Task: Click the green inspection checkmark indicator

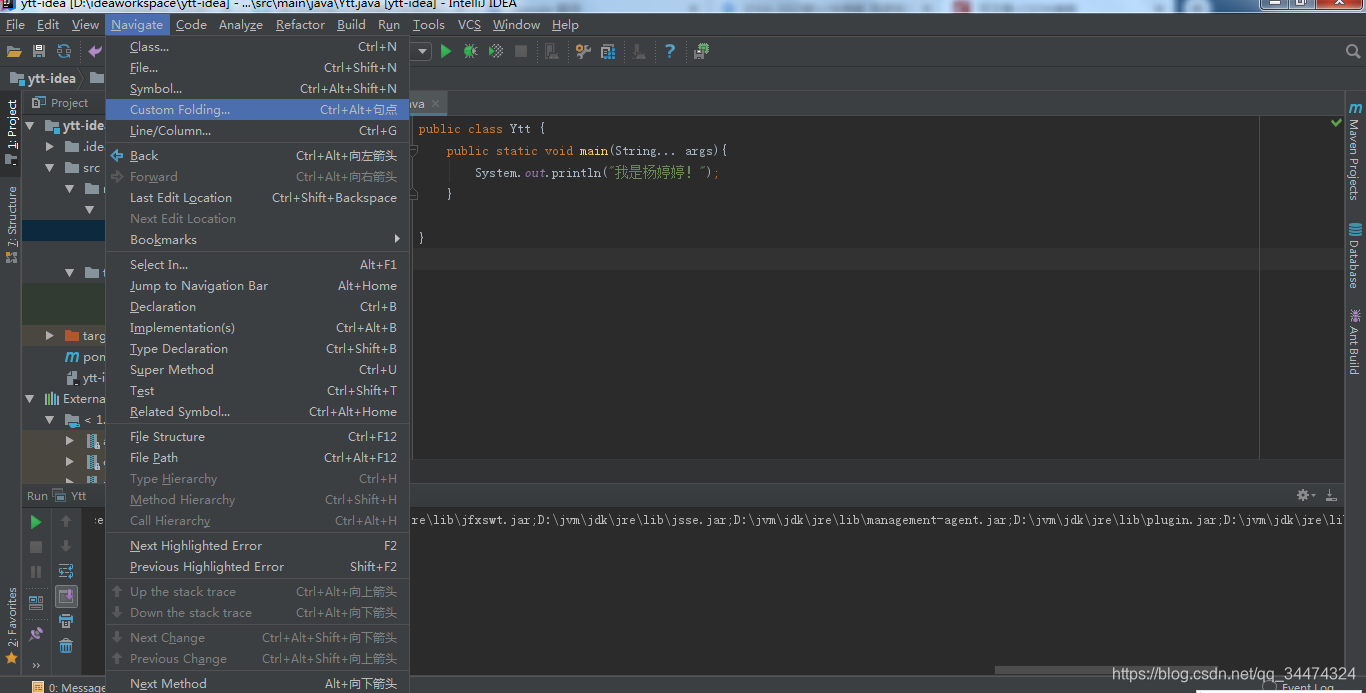Action: click(1336, 123)
